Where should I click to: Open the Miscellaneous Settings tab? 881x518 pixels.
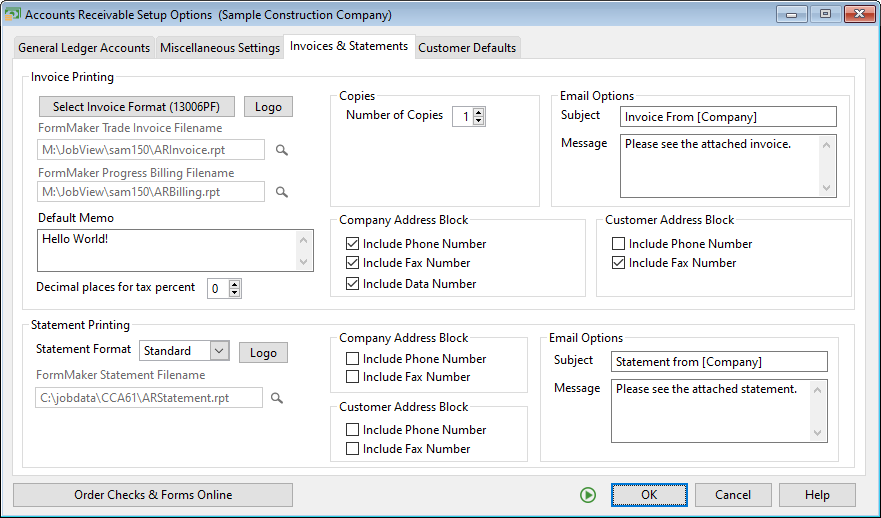click(x=220, y=48)
